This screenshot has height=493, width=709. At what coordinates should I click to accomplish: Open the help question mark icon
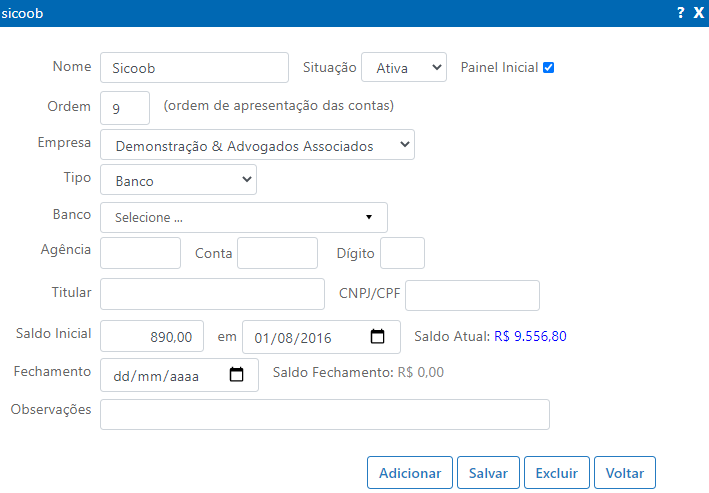click(681, 13)
